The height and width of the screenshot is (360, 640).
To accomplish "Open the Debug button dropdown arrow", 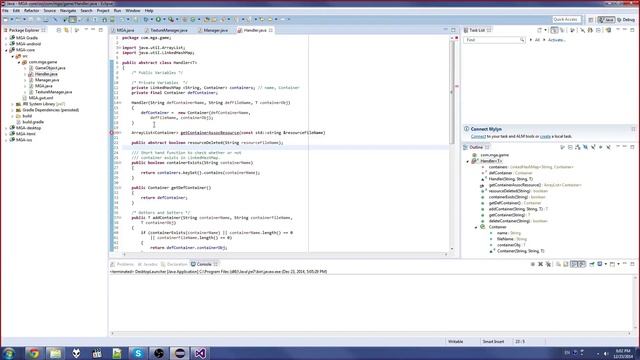I will 151,19.
